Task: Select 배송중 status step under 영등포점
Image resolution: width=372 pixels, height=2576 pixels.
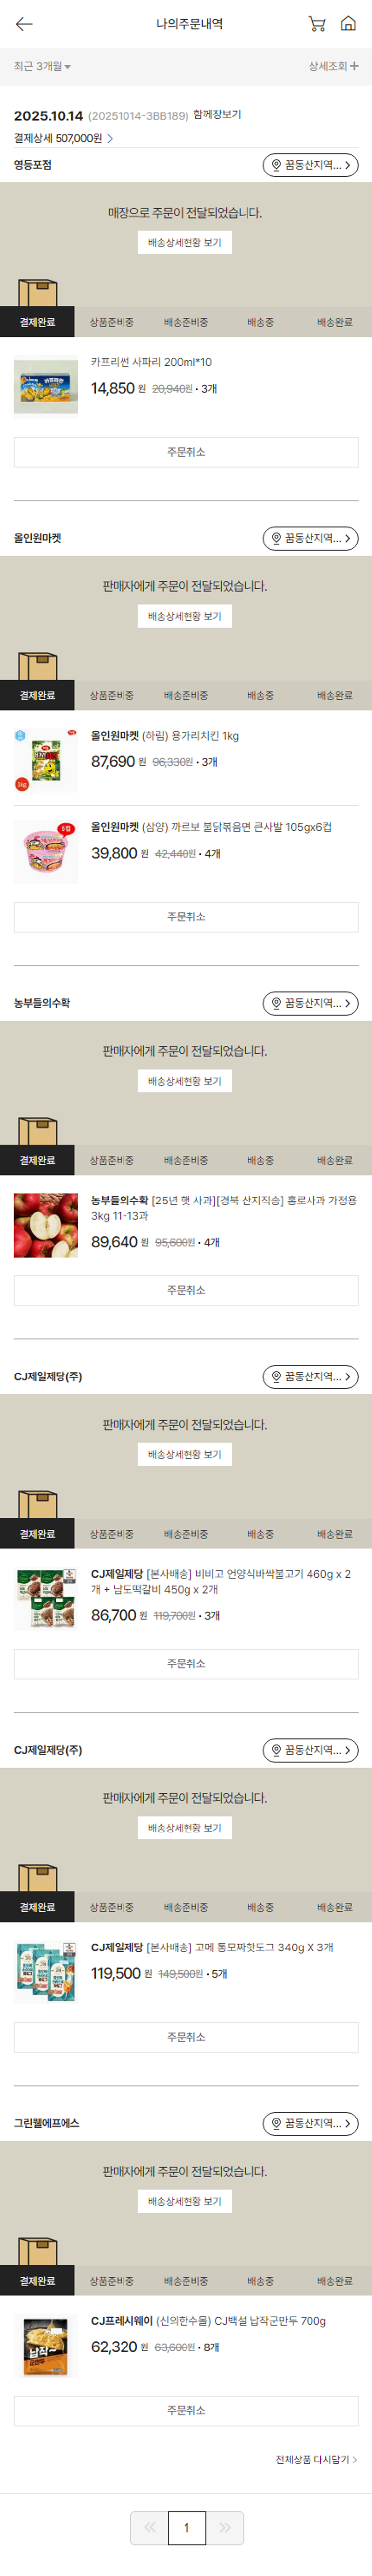Action: 260,322
